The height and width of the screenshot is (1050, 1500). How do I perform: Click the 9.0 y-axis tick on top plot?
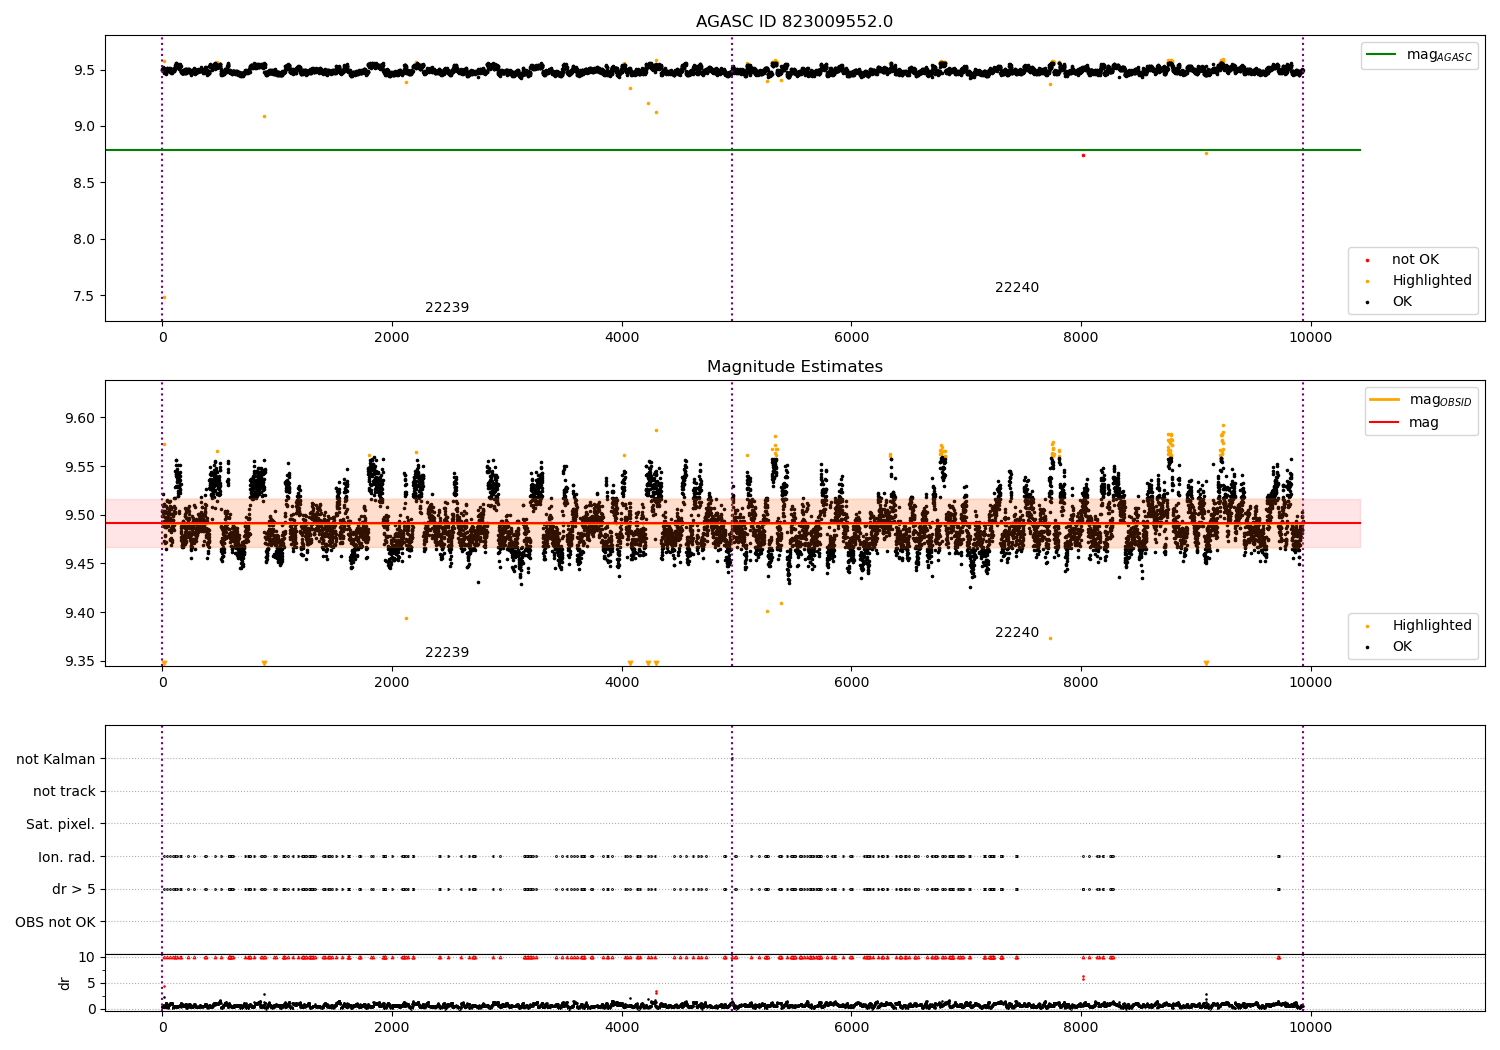click(x=84, y=126)
